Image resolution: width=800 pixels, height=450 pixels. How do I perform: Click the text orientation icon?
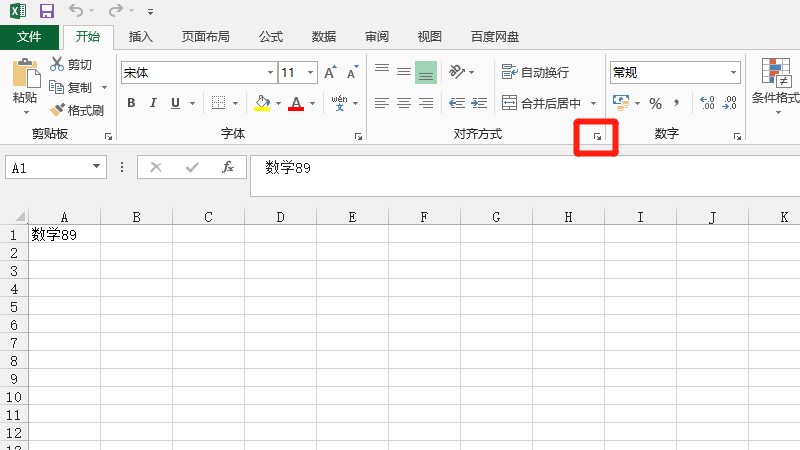click(x=457, y=72)
